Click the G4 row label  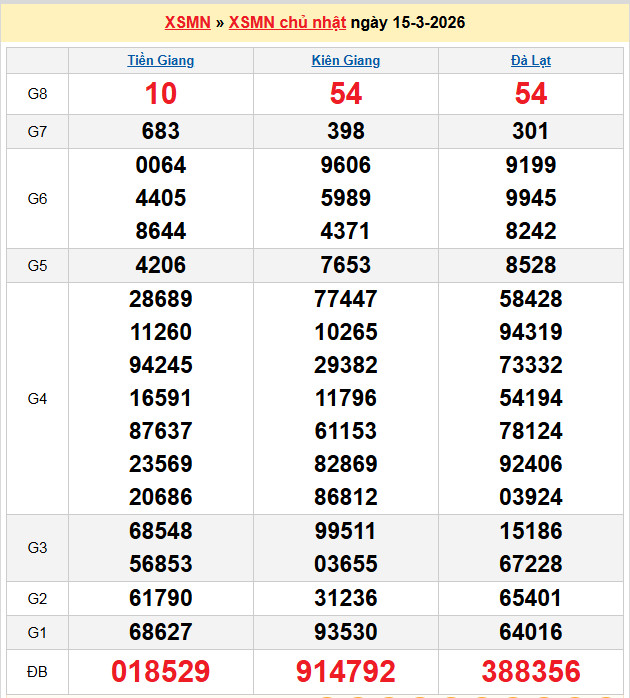click(x=37, y=399)
